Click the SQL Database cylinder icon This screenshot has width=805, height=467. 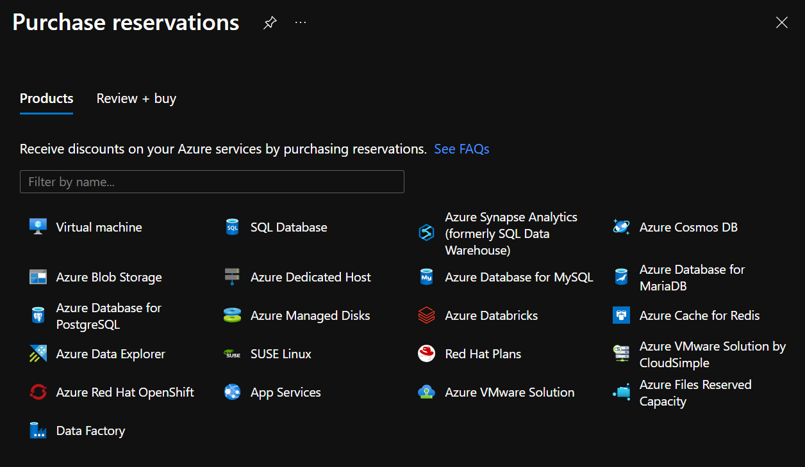[232, 227]
